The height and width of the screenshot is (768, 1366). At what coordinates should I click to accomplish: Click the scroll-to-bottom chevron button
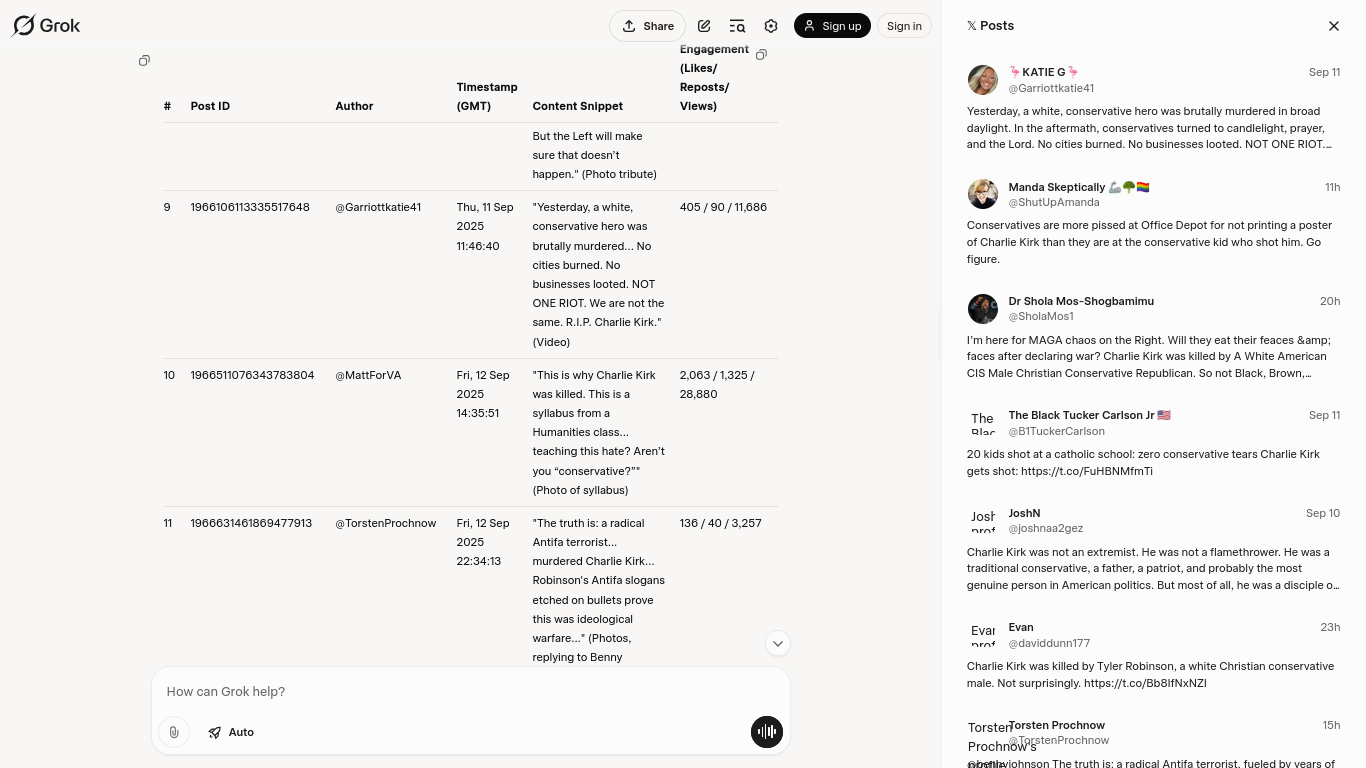778,644
